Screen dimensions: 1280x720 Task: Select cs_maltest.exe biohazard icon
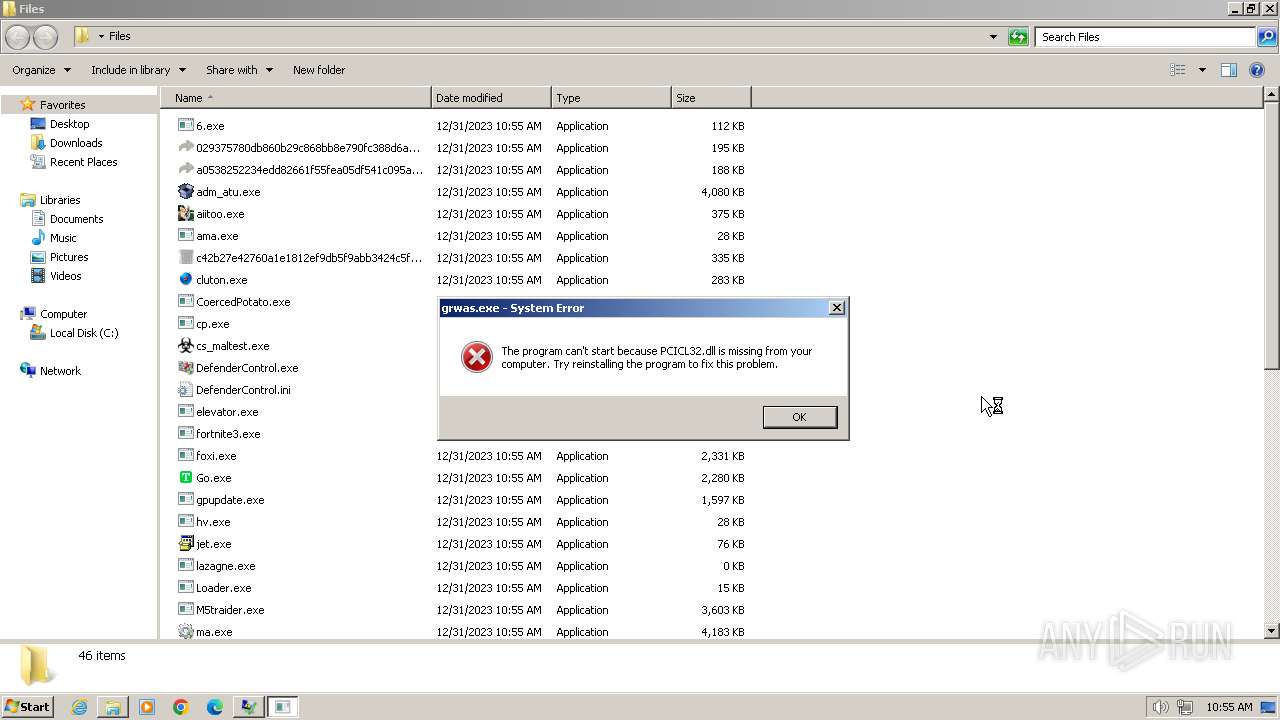[x=185, y=346]
